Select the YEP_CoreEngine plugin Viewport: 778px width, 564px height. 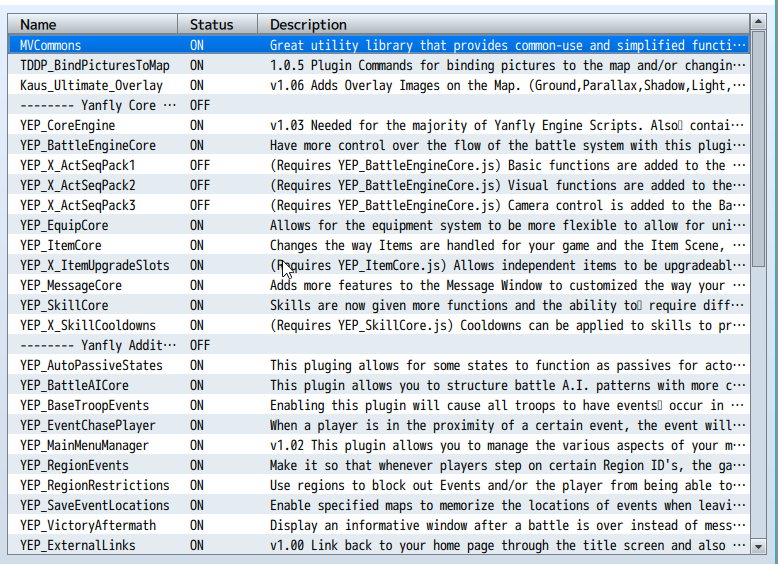point(379,125)
